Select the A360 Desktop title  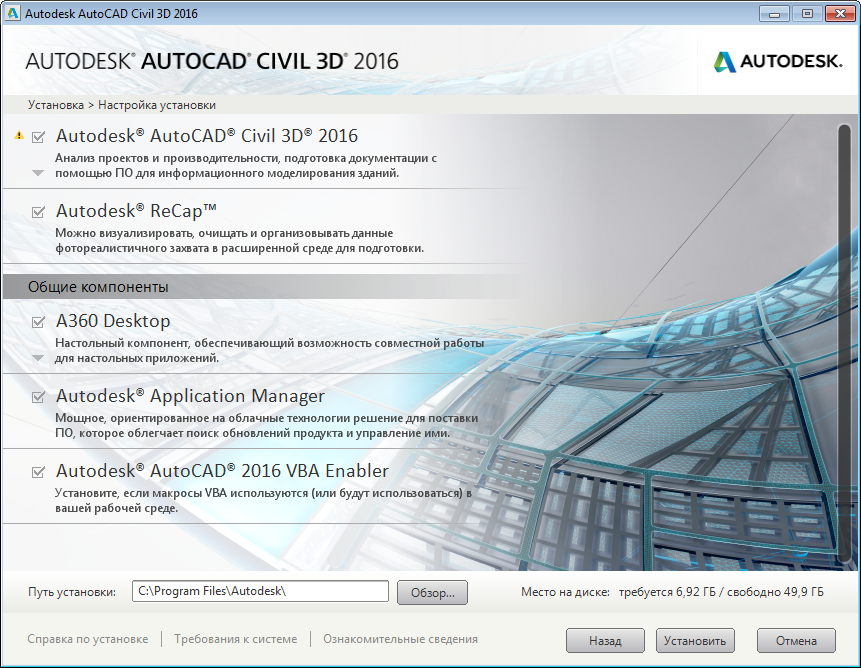coord(113,321)
